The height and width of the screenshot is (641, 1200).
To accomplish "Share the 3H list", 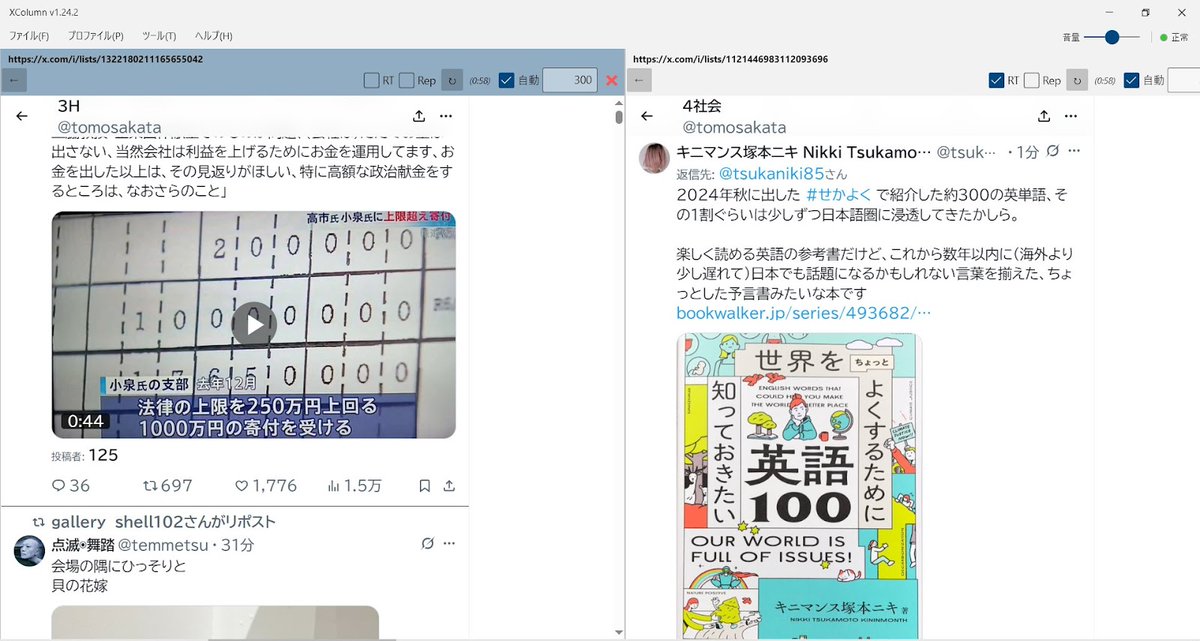I will [x=419, y=116].
